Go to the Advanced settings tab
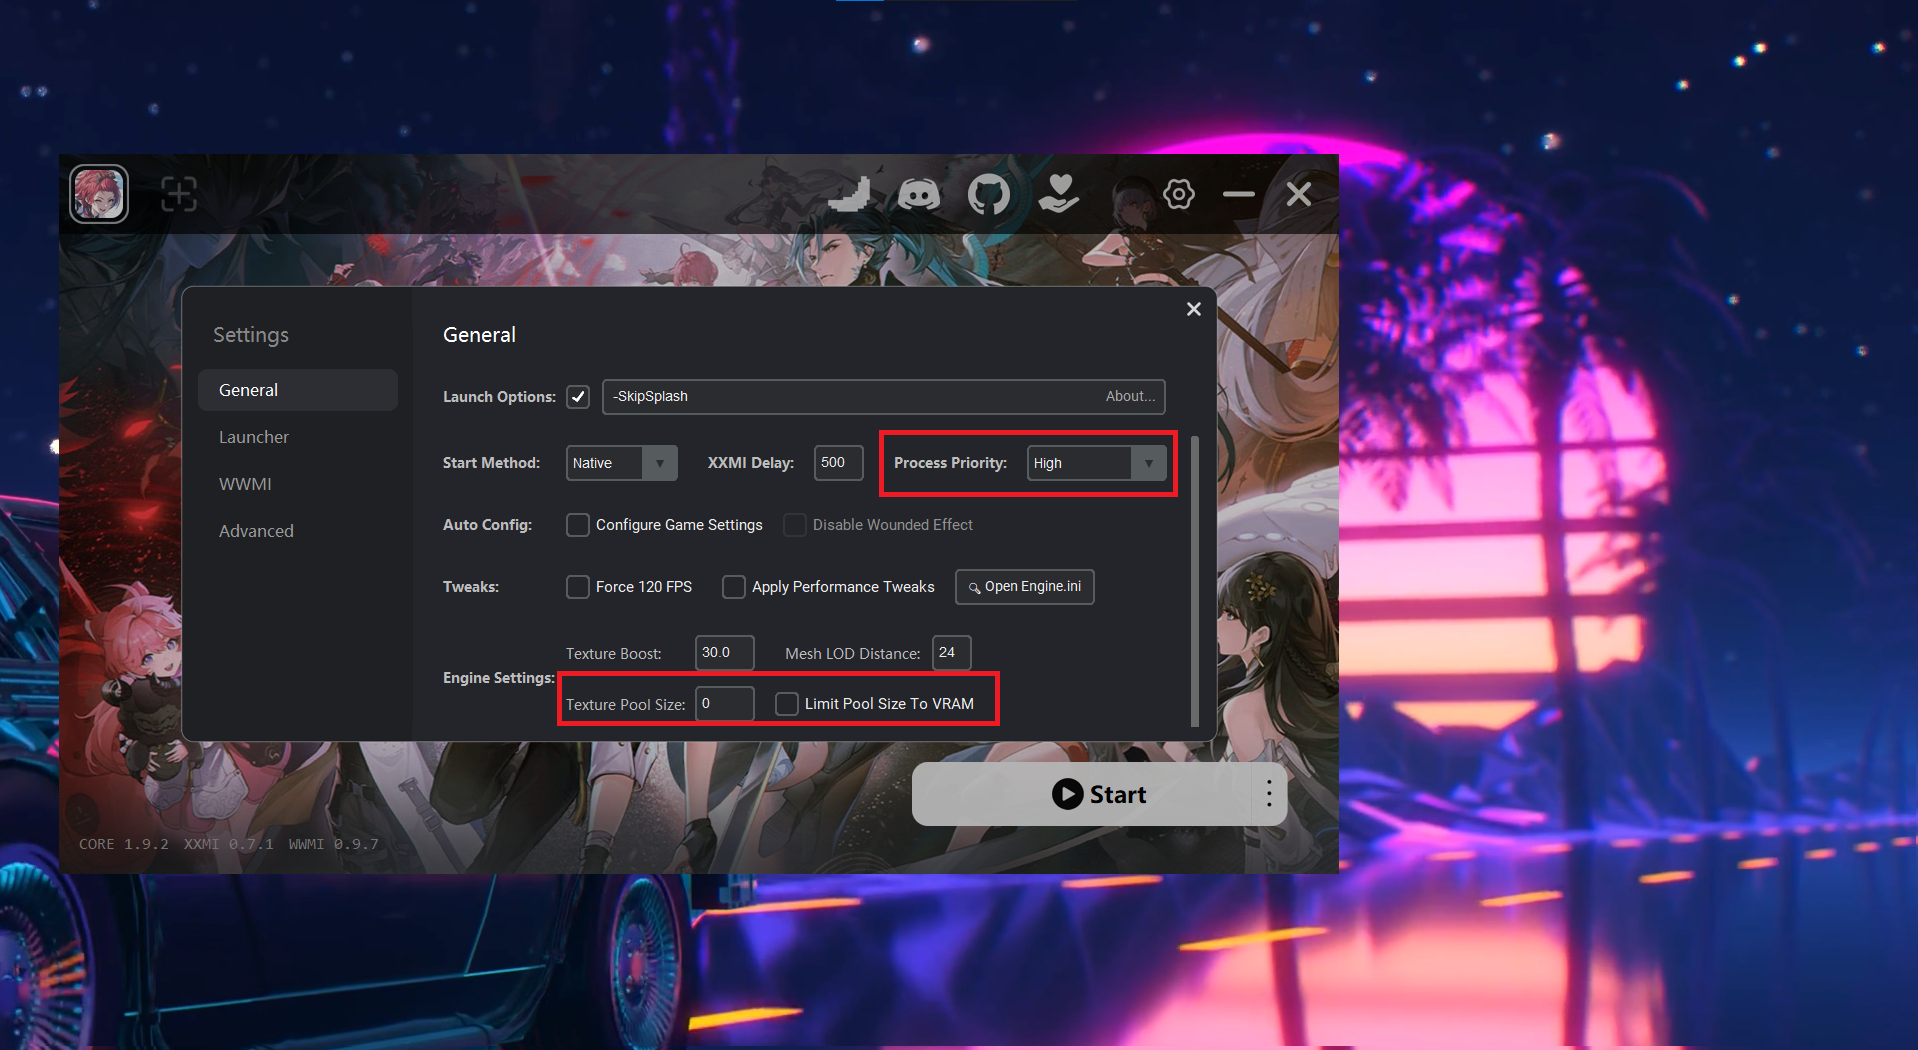Screen dimensions: 1918x1050 point(298,531)
